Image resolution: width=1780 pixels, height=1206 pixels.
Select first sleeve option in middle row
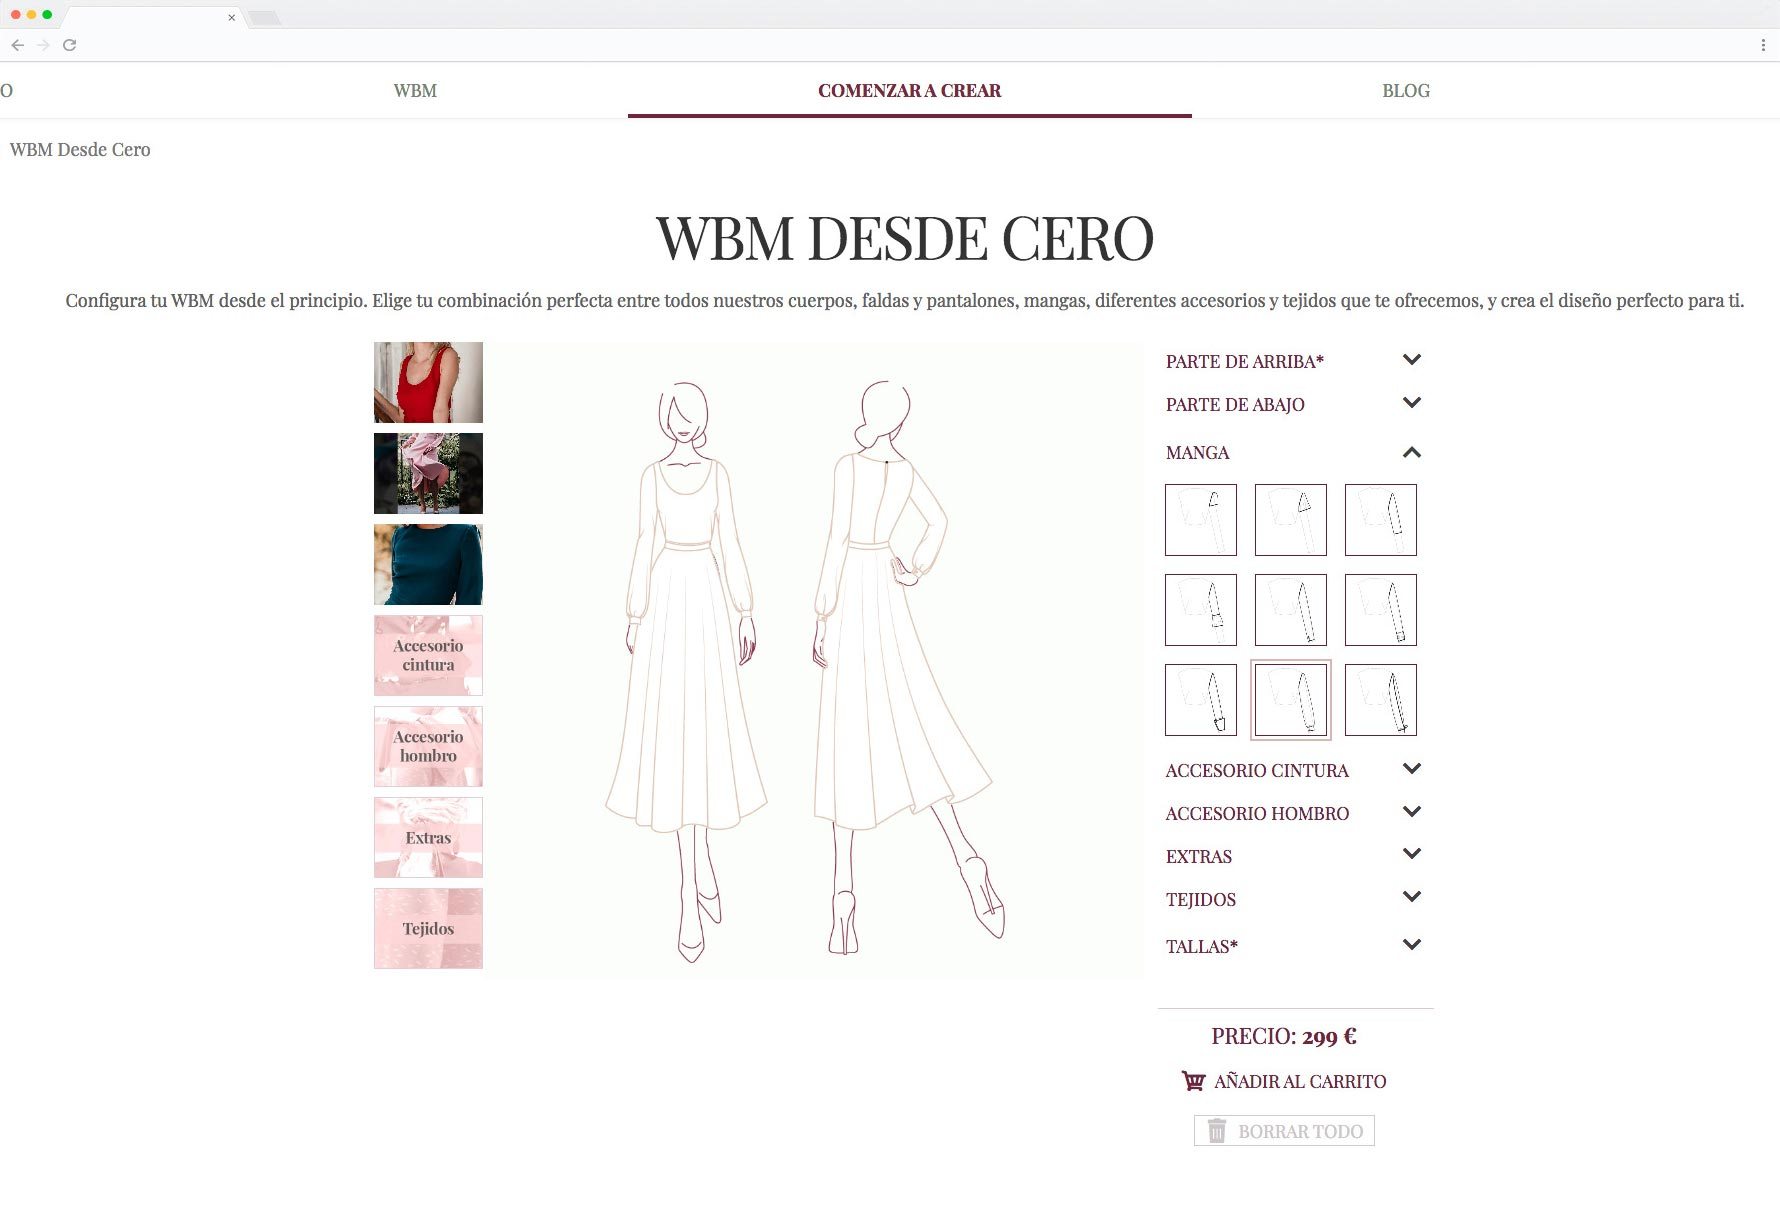point(1201,610)
